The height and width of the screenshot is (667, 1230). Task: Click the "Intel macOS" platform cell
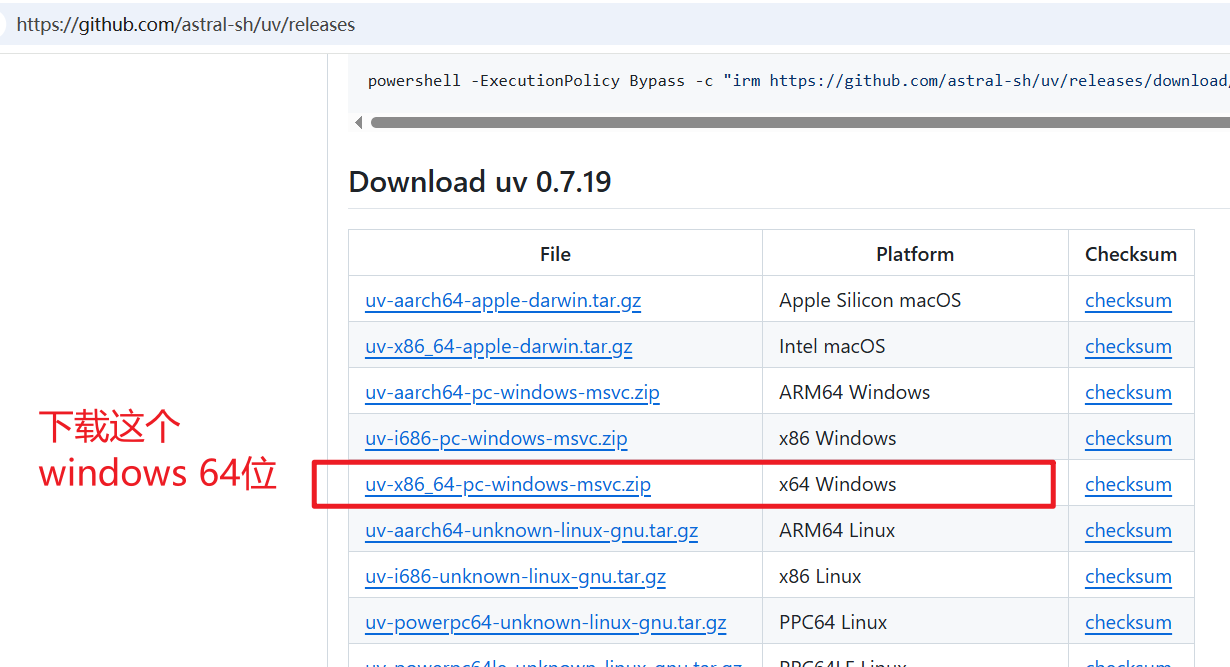[915, 347]
